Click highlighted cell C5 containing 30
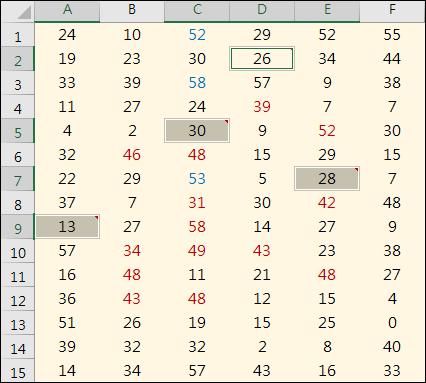 pyautogui.click(x=197, y=131)
